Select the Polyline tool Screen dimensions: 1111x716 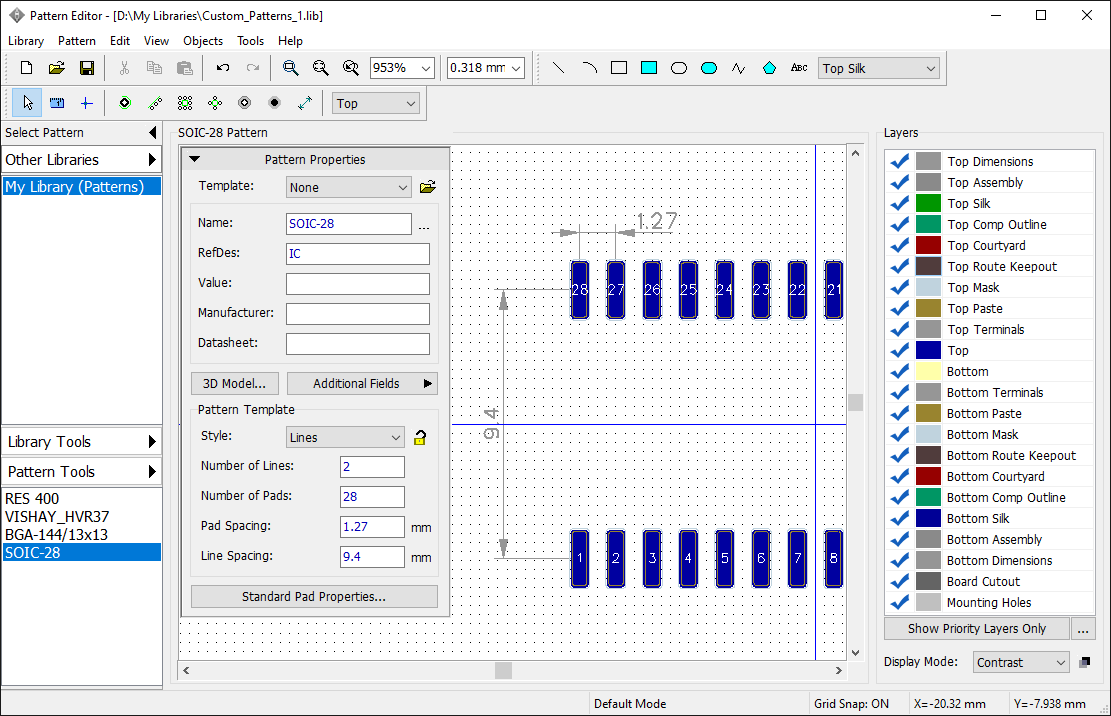pyautogui.click(x=739, y=68)
